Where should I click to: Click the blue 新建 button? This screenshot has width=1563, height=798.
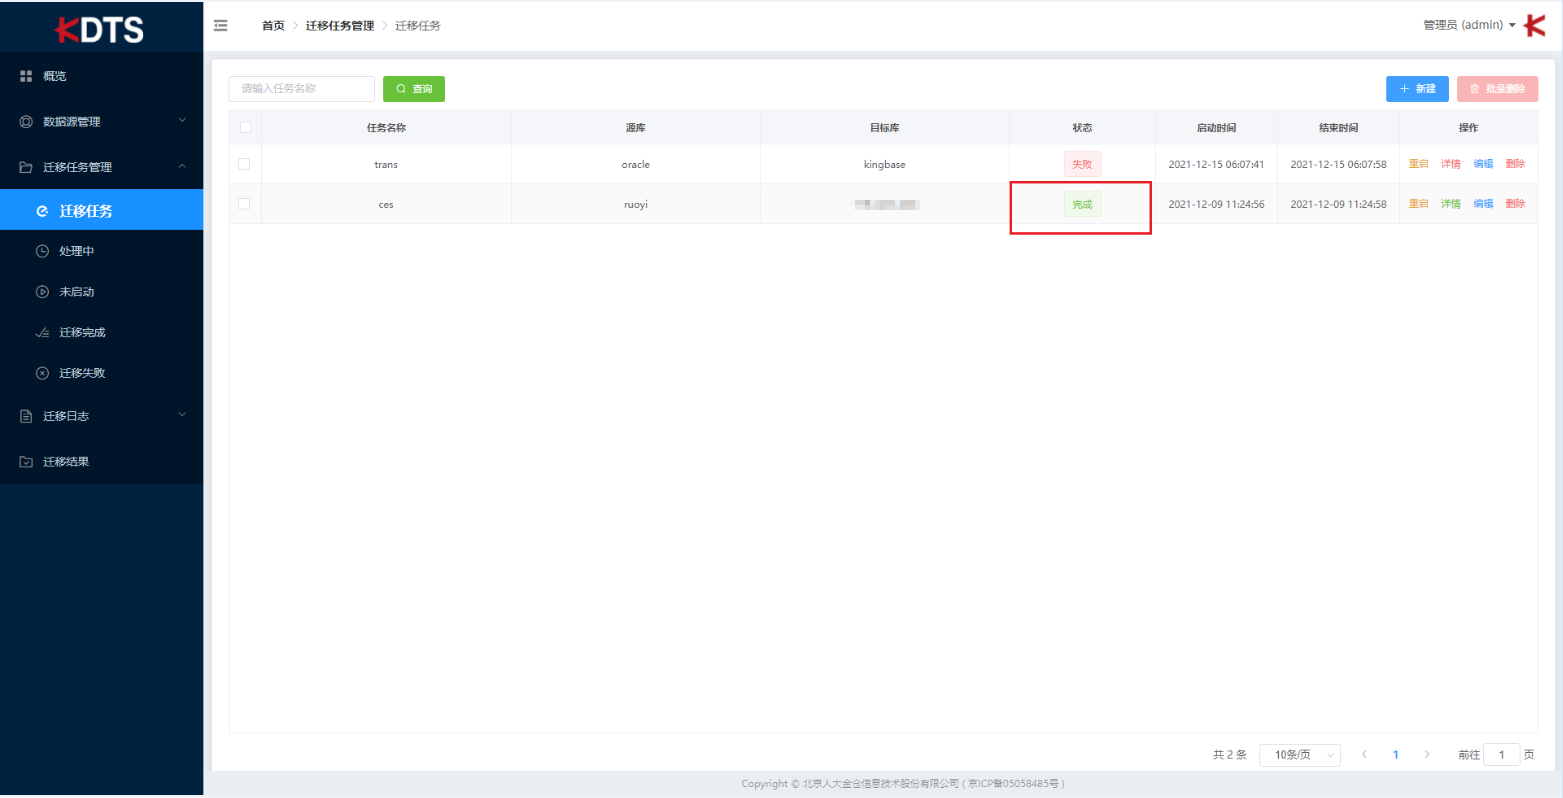tap(1417, 89)
